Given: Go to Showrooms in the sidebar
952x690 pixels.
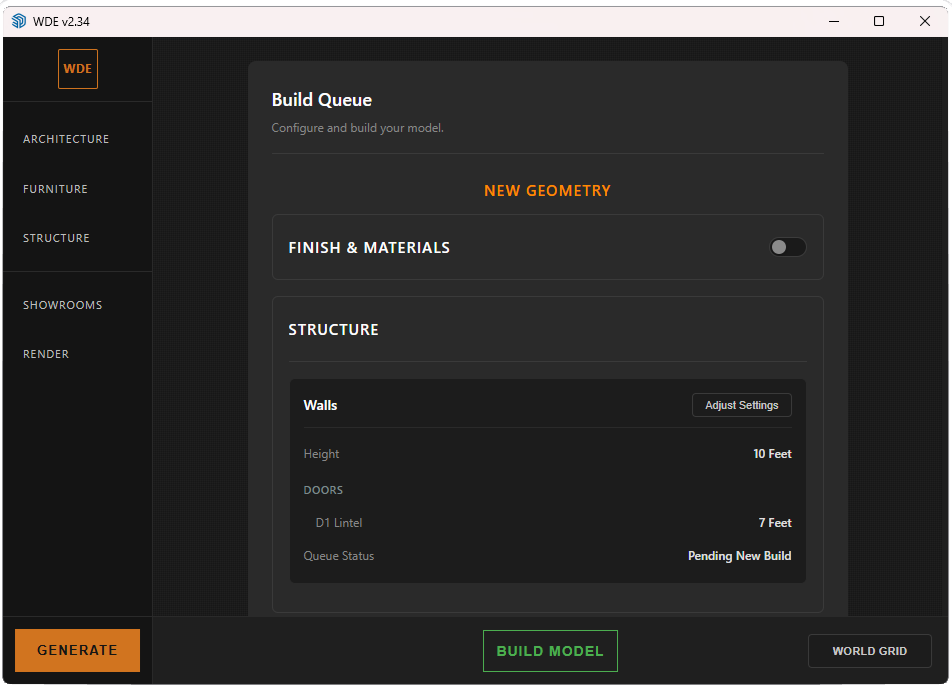Looking at the screenshot, I should click(63, 305).
